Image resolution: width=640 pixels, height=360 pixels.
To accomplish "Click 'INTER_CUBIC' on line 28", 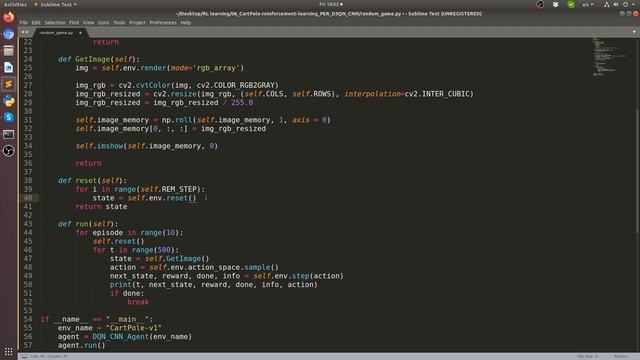I will (x=445, y=94).
